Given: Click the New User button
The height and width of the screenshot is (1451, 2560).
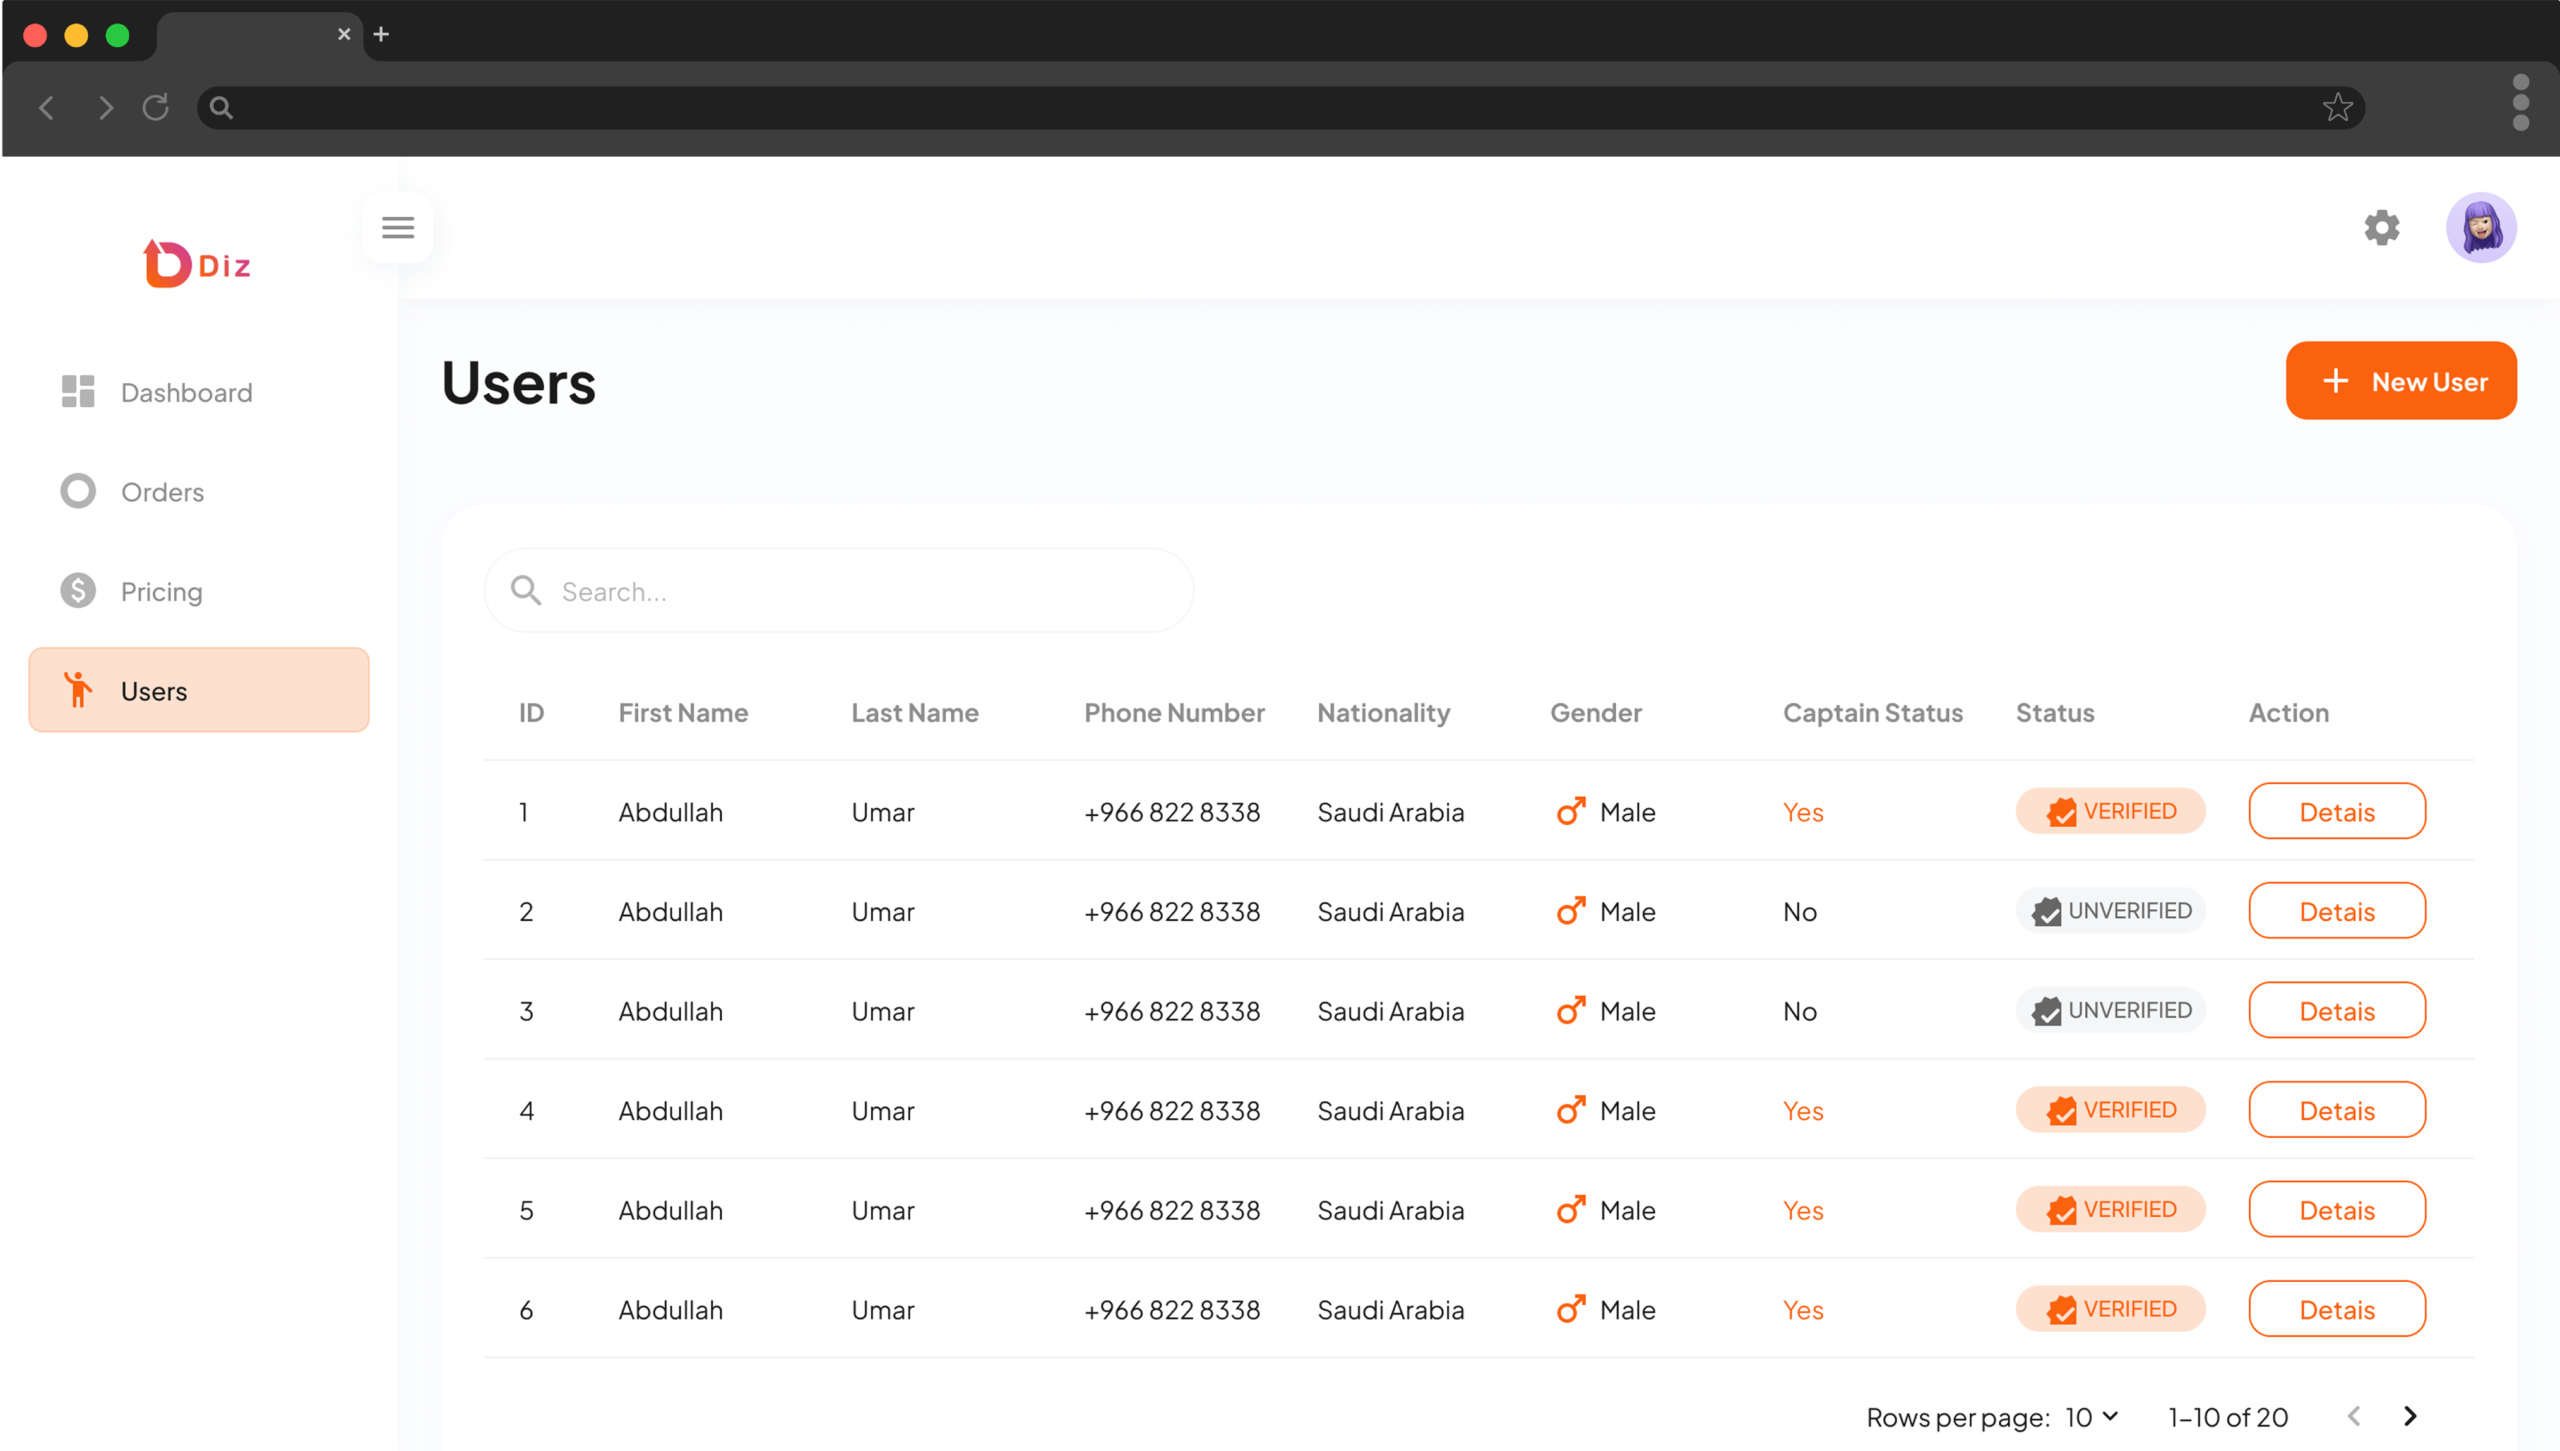Looking at the screenshot, I should point(2401,381).
